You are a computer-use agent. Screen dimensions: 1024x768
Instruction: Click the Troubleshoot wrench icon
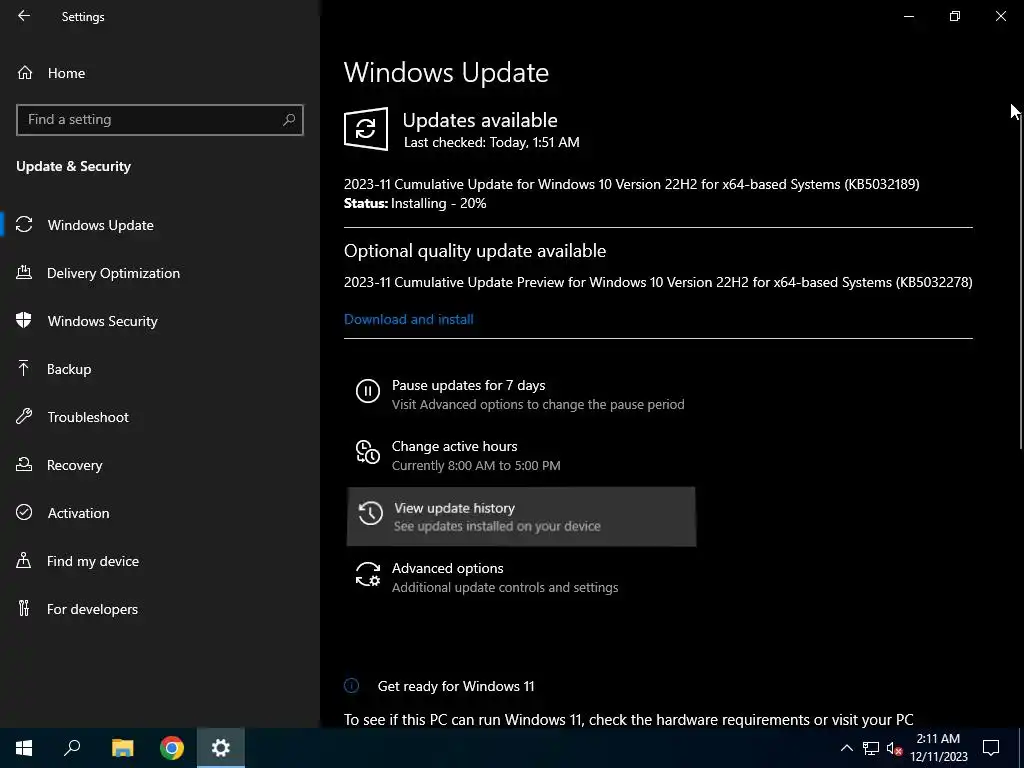(24, 417)
